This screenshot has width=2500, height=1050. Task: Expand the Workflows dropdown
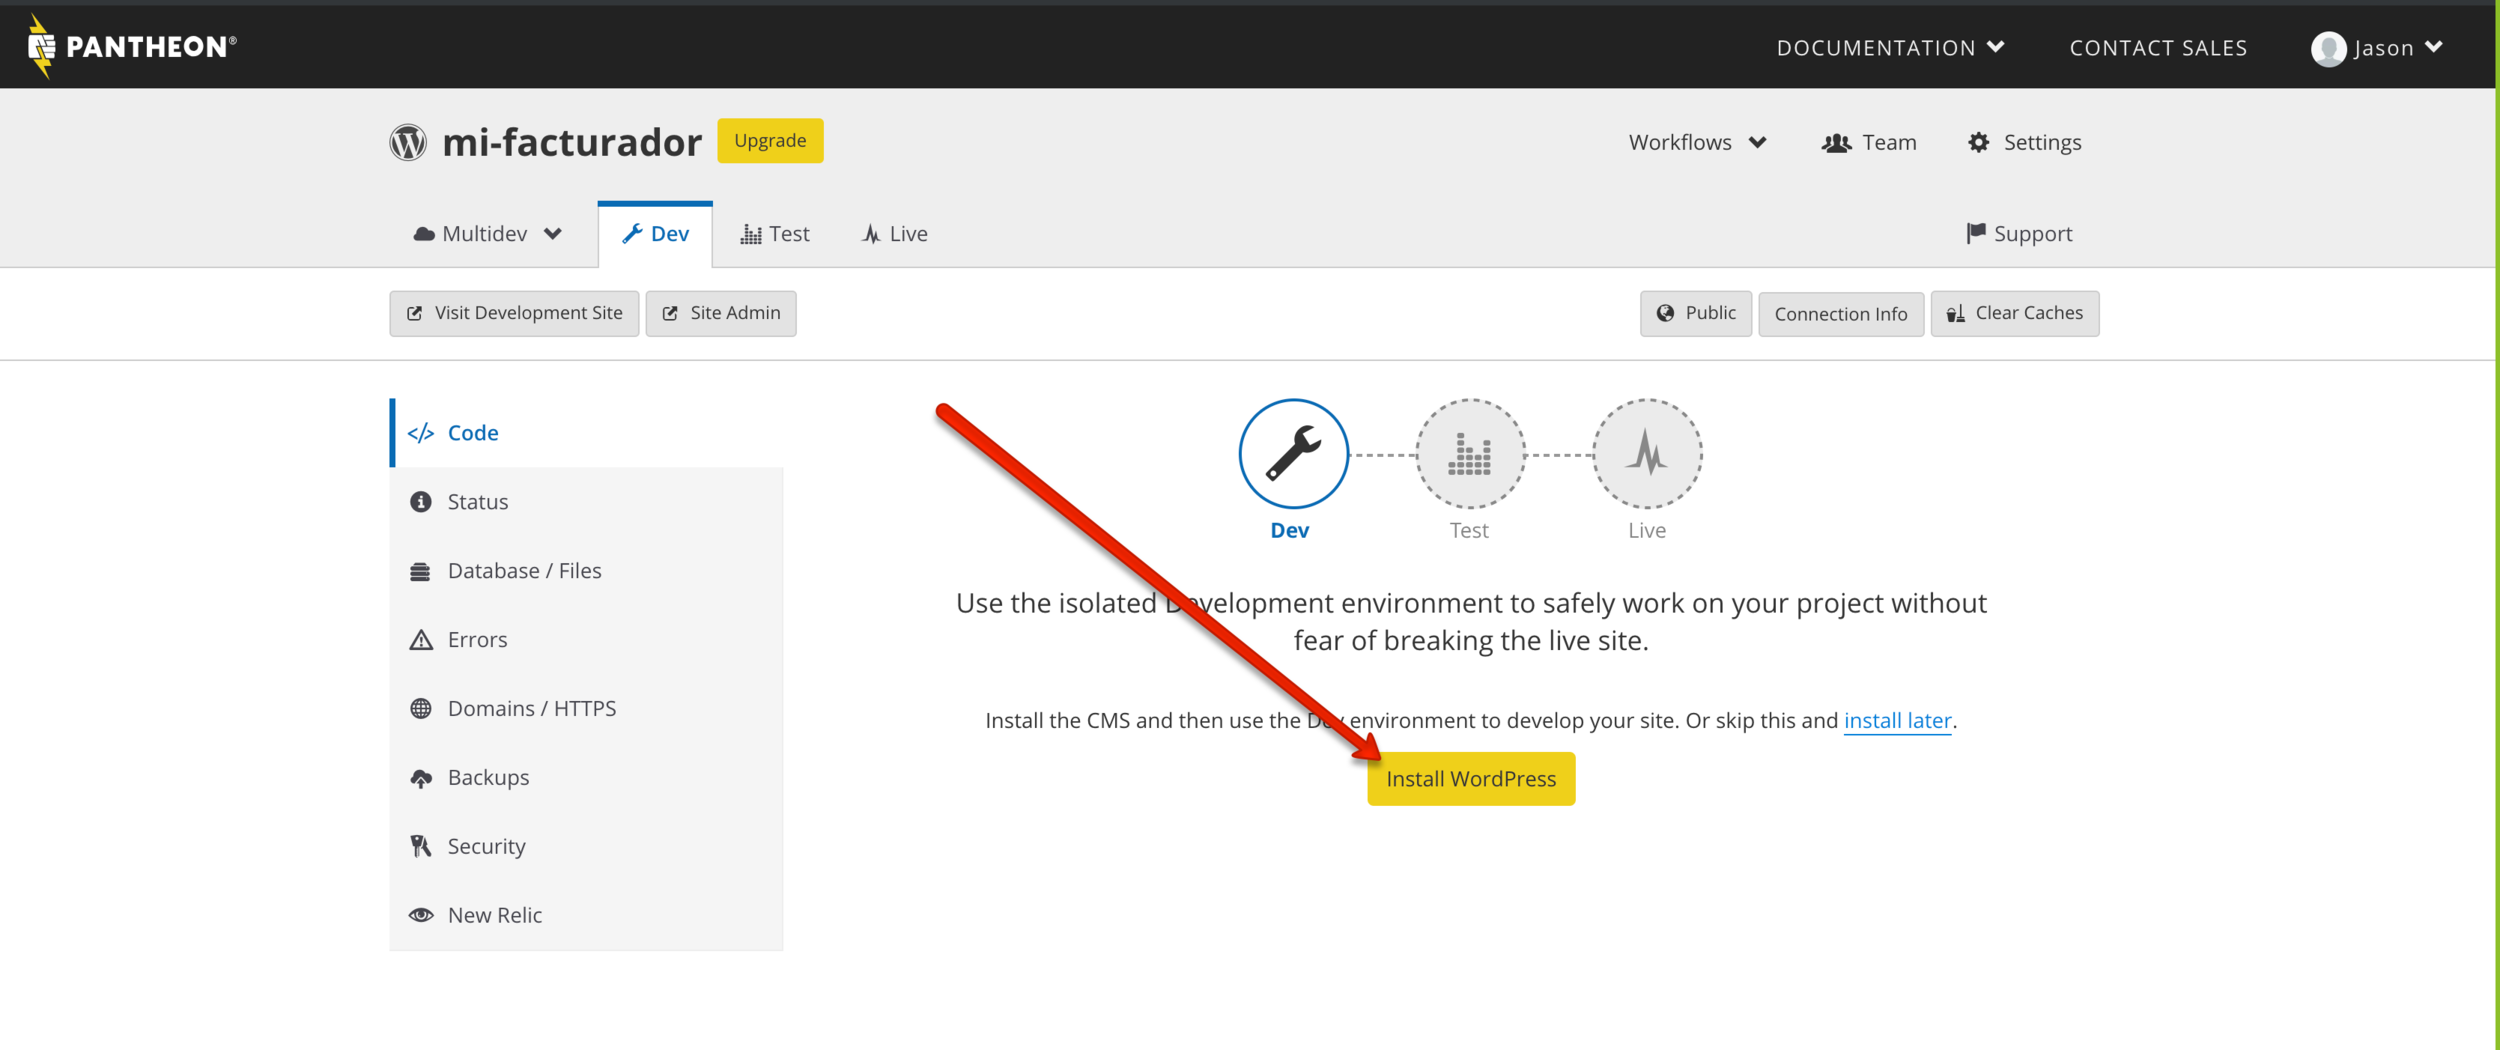pos(1697,143)
